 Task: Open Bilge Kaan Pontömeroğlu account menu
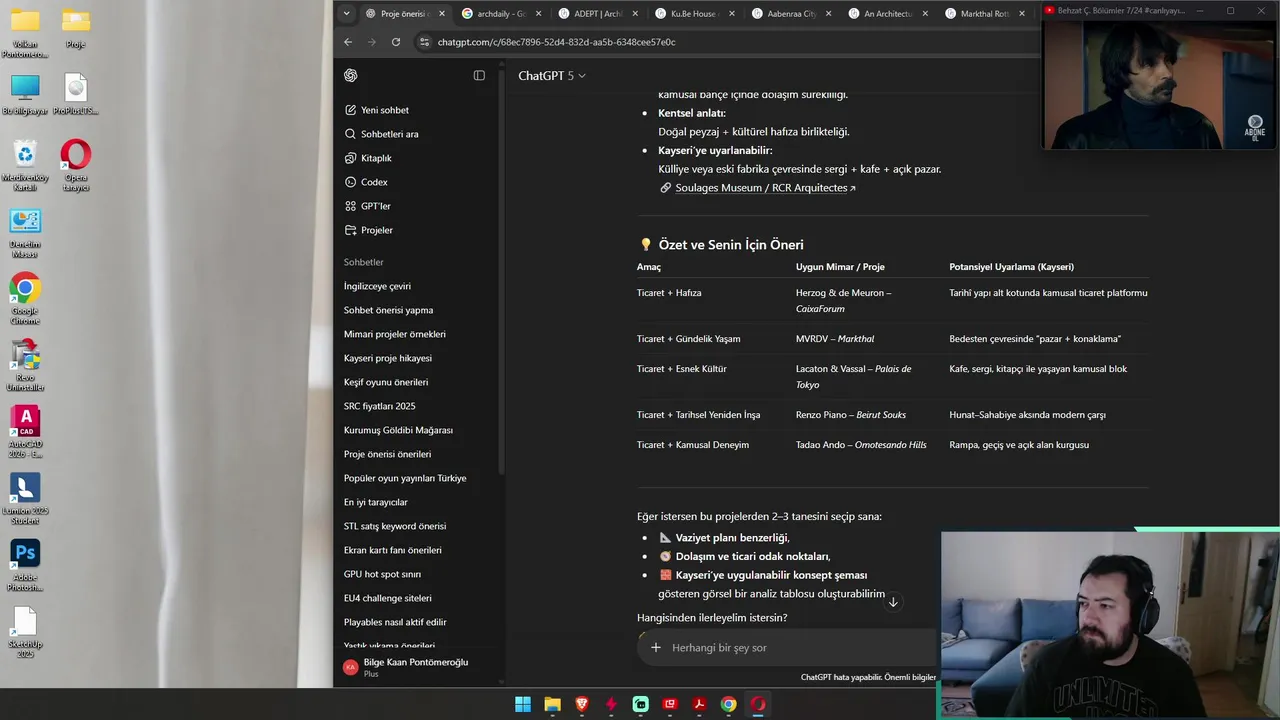tap(418, 666)
